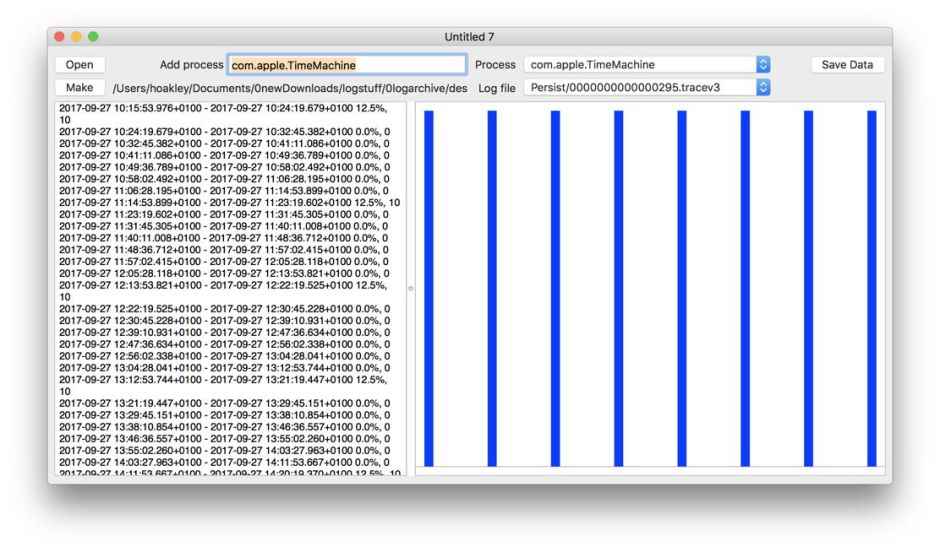Click the green zoom window button
Screen dimensions: 940x552
coord(93,37)
